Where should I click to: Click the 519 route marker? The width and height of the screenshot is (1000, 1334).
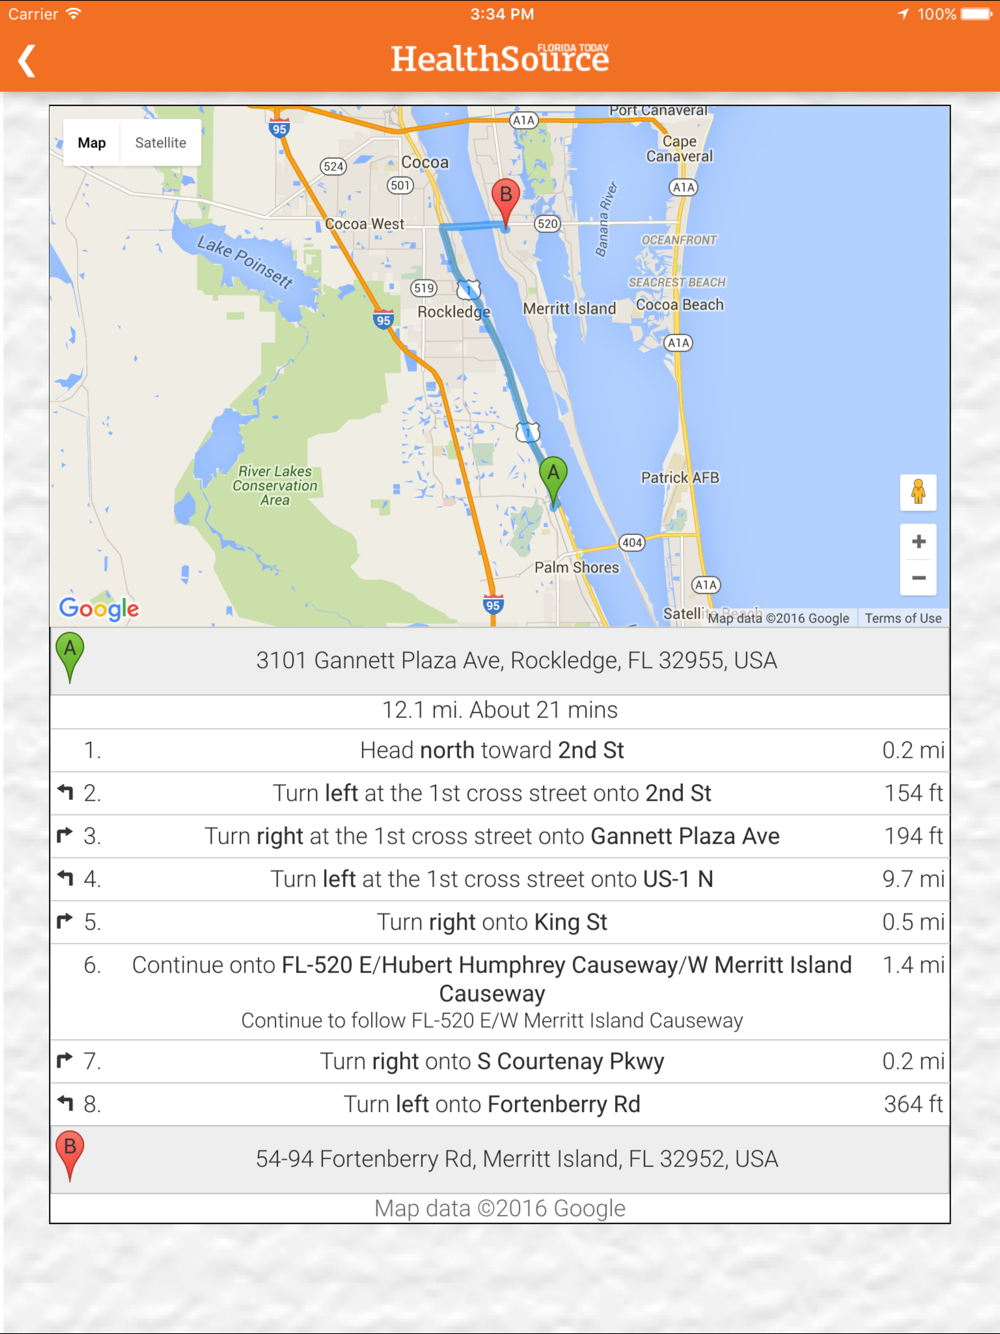[x=424, y=288]
